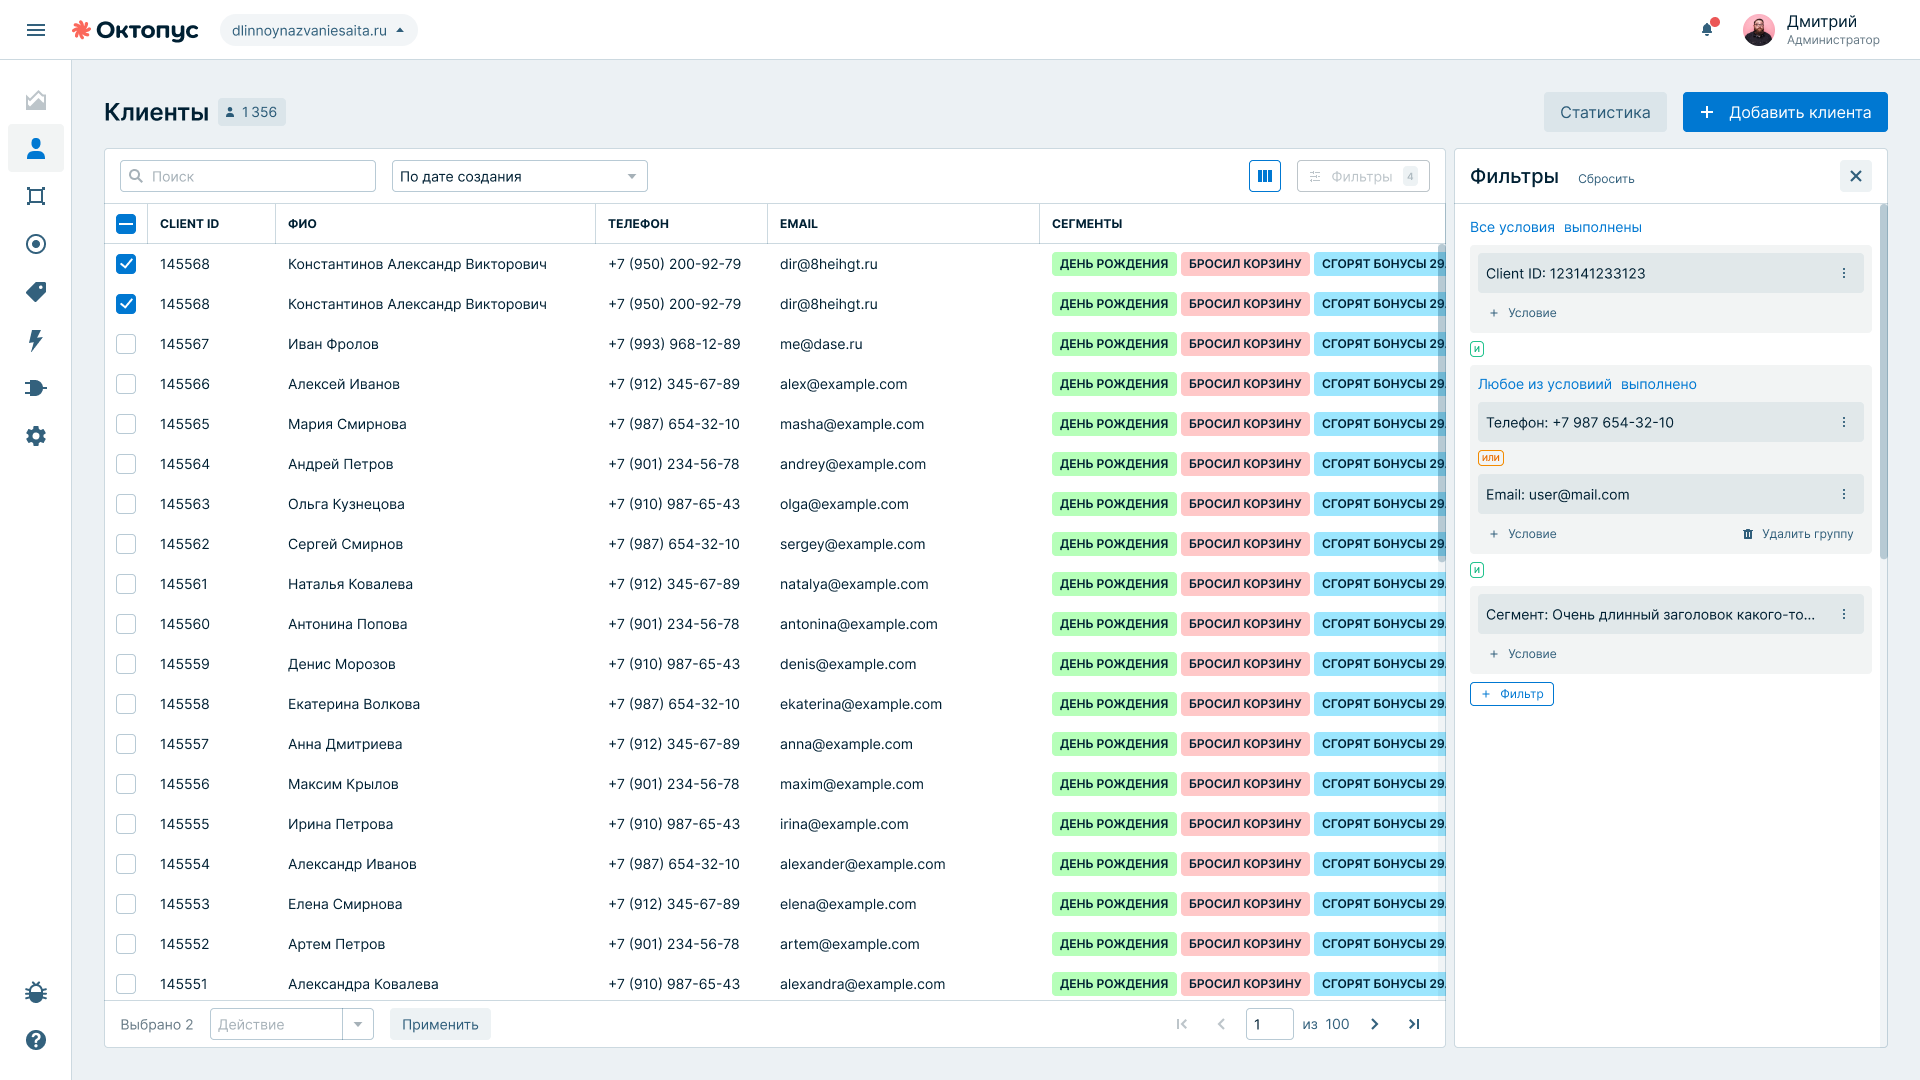The width and height of the screenshot is (1920, 1080).
Task: Toggle the select-all header checkbox
Action: 126,224
